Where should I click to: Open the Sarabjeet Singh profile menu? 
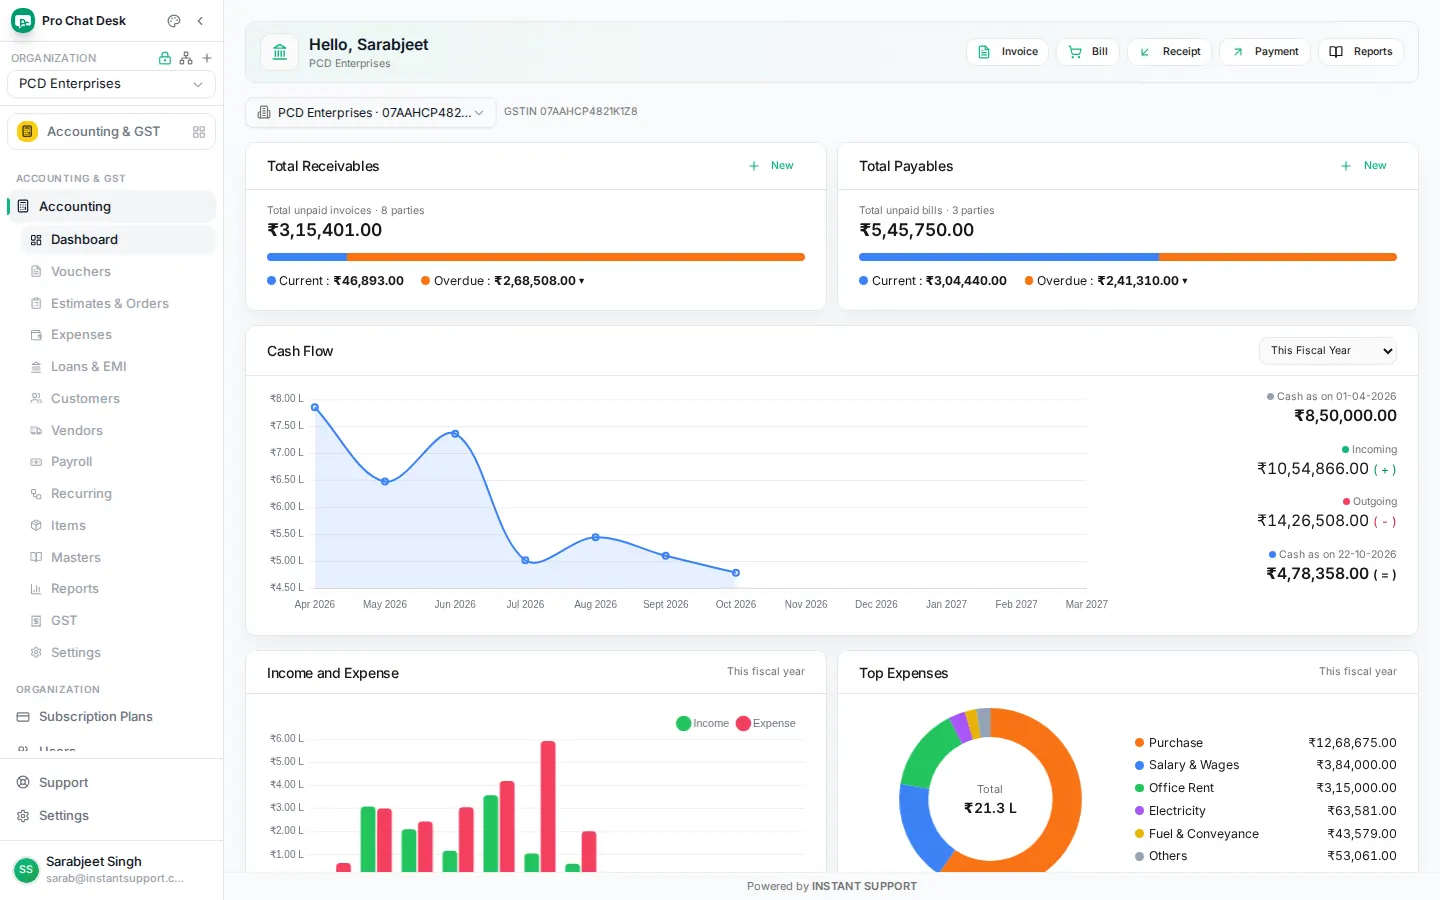coord(111,870)
